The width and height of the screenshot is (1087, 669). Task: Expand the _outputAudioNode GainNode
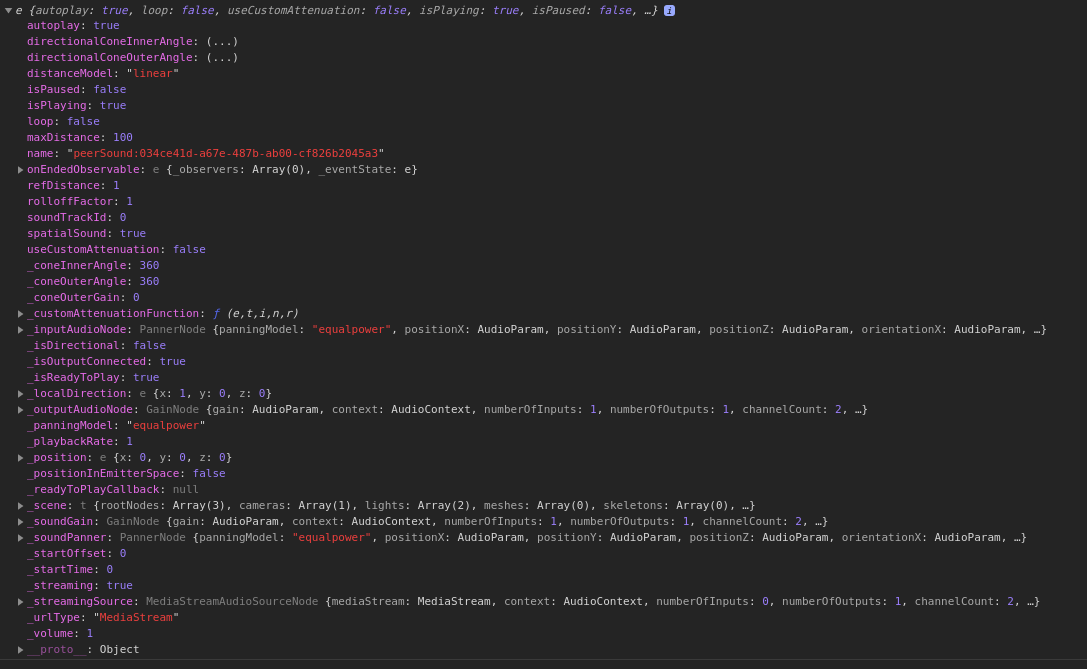(x=21, y=410)
